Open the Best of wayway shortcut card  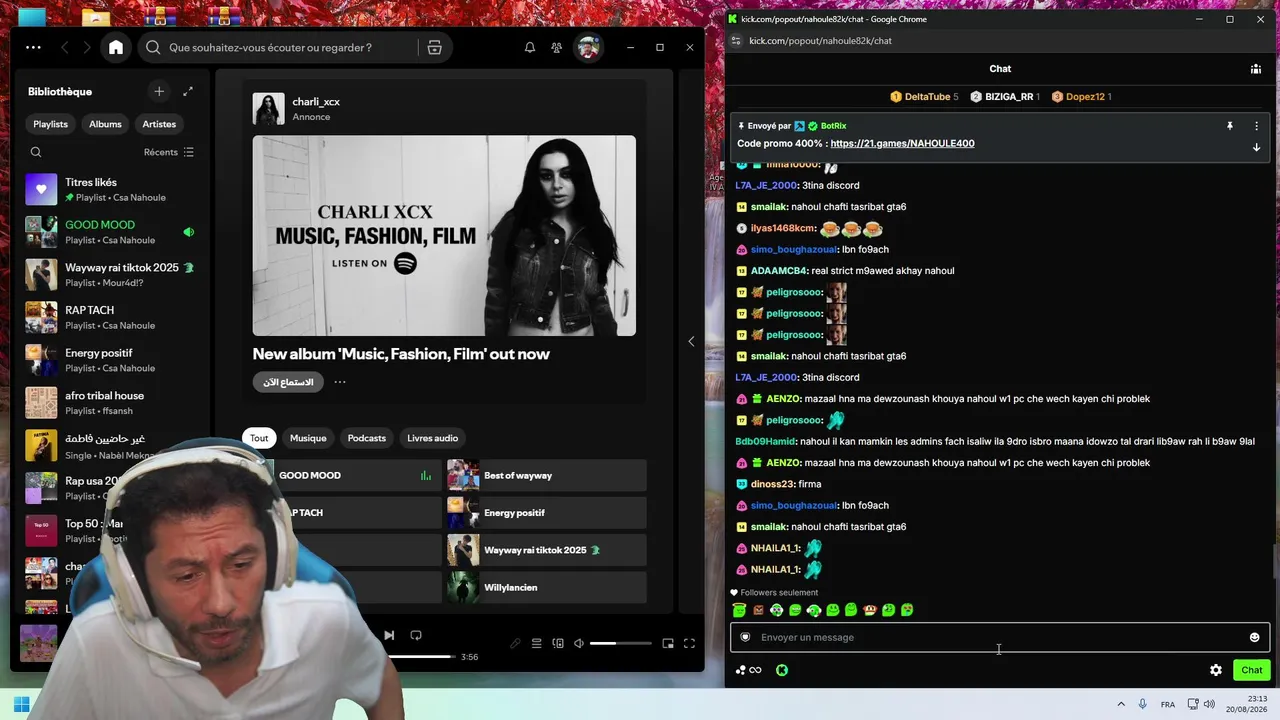pos(546,475)
